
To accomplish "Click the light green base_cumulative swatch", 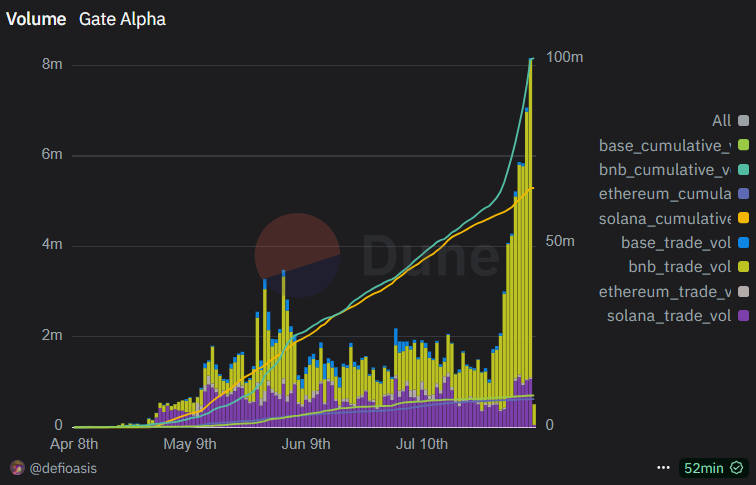I will 743,145.
